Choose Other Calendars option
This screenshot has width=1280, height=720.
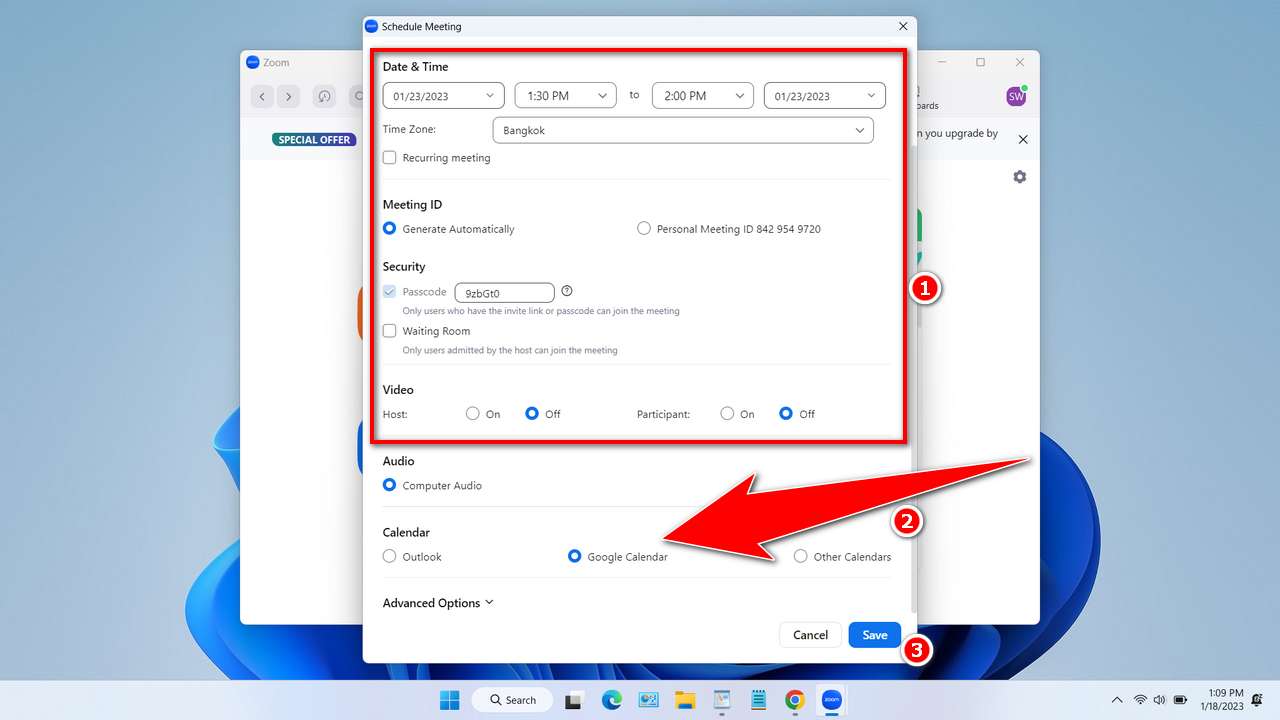point(801,556)
